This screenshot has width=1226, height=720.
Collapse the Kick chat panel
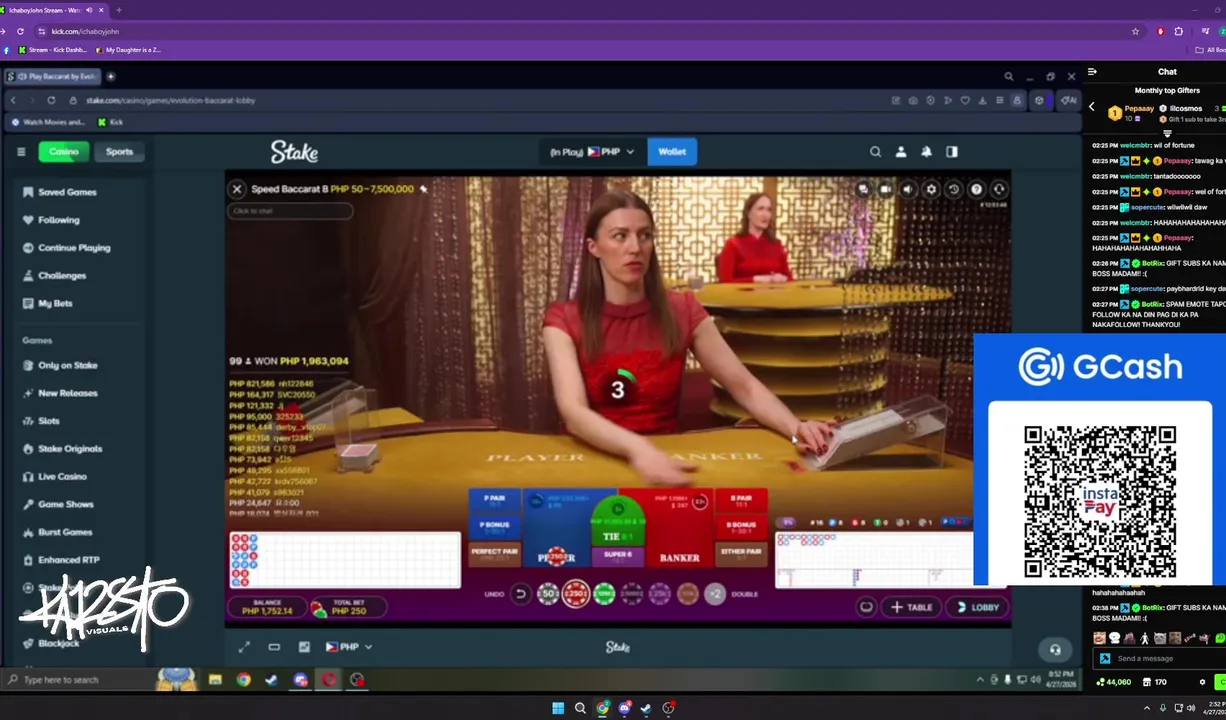click(1092, 72)
